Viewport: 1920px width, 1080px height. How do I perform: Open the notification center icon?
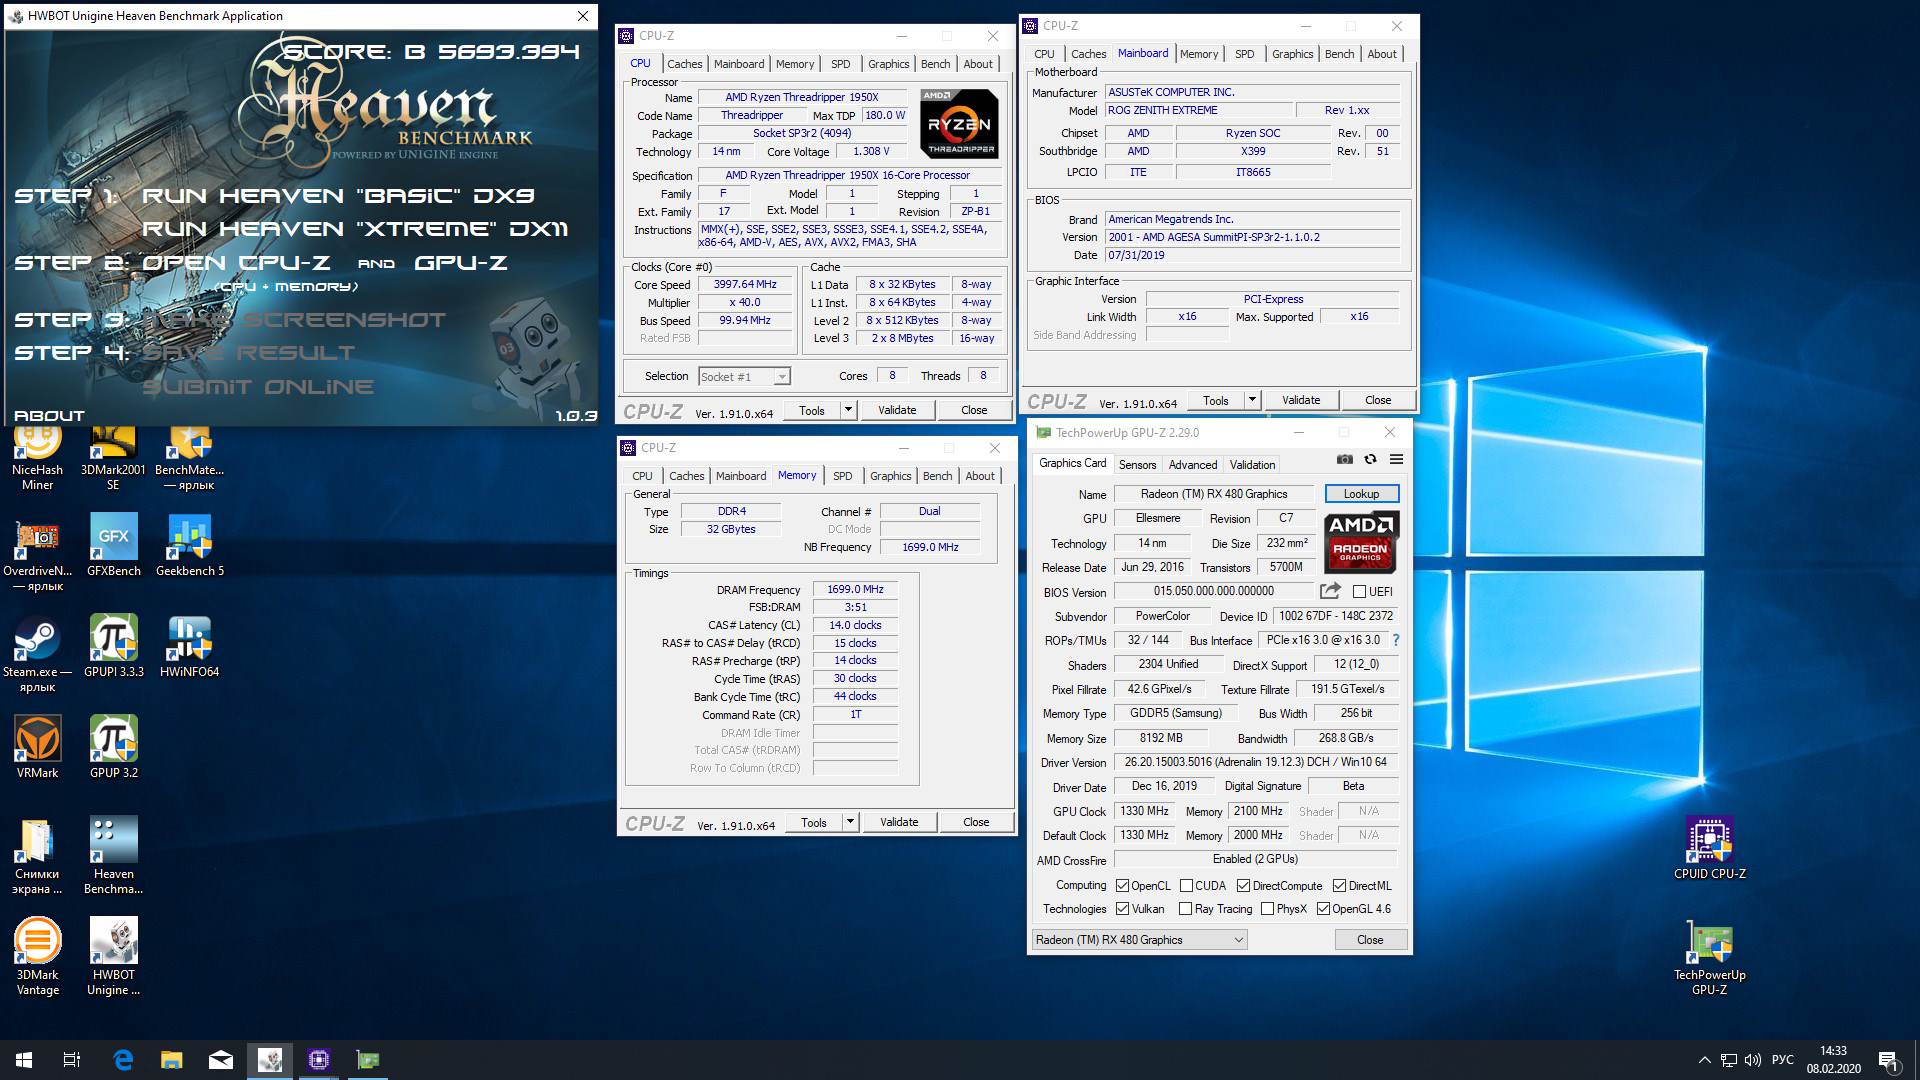pos(1889,1060)
